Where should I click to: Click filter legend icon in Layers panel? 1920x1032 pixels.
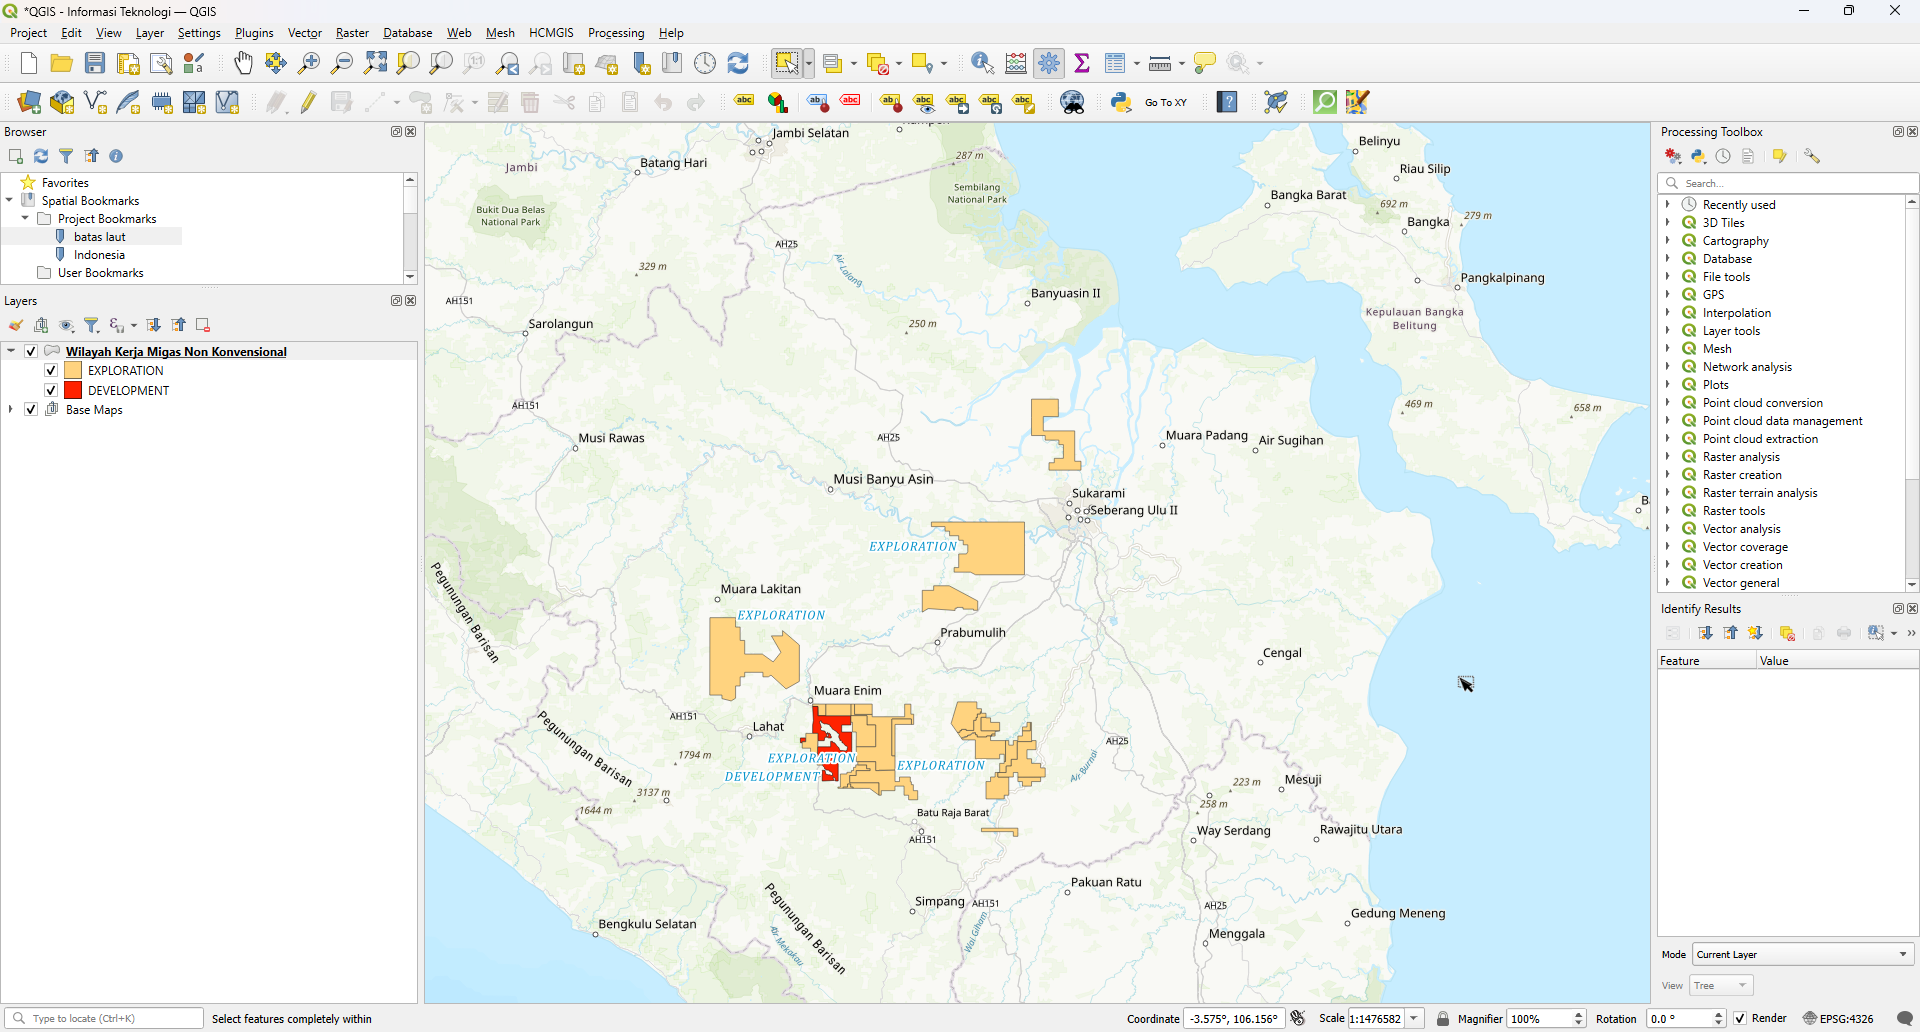(x=92, y=325)
